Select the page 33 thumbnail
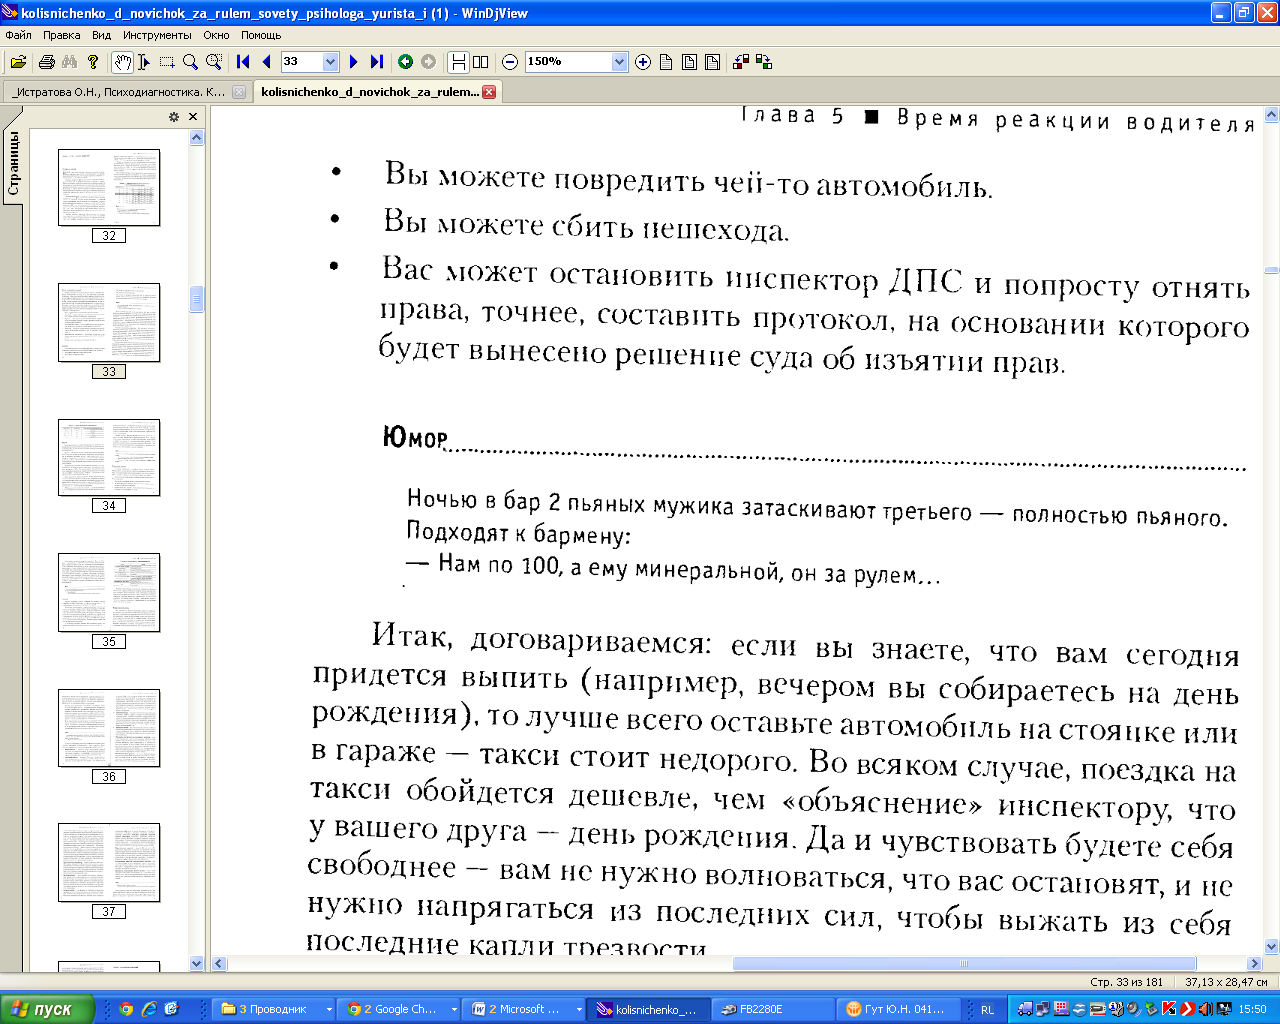The height and width of the screenshot is (1024, 1280). click(109, 322)
